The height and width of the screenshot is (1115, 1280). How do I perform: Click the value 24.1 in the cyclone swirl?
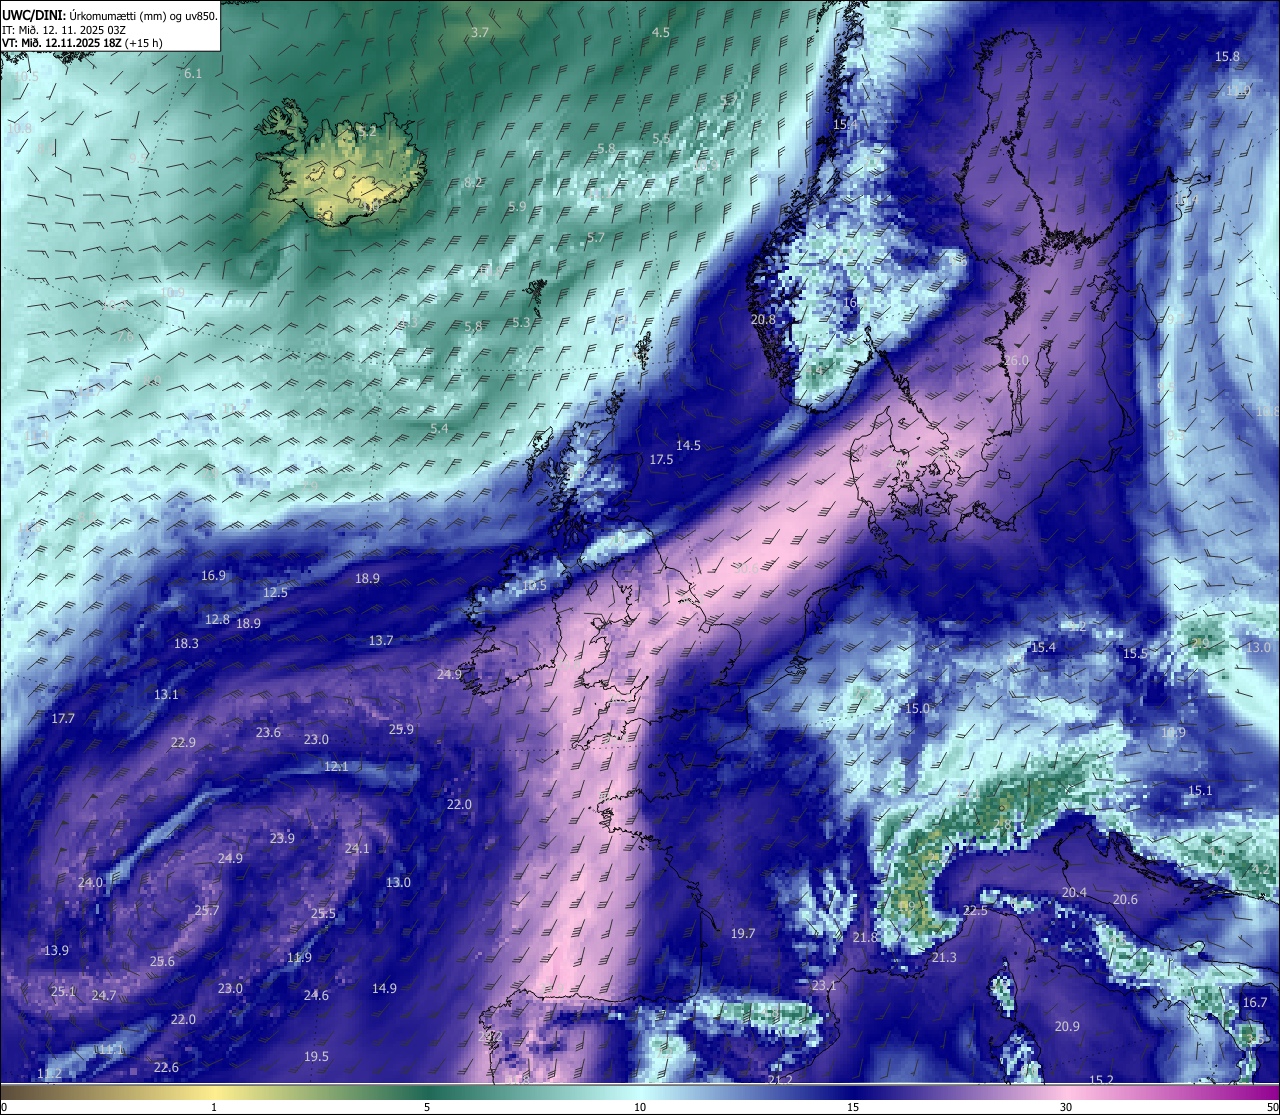click(357, 848)
